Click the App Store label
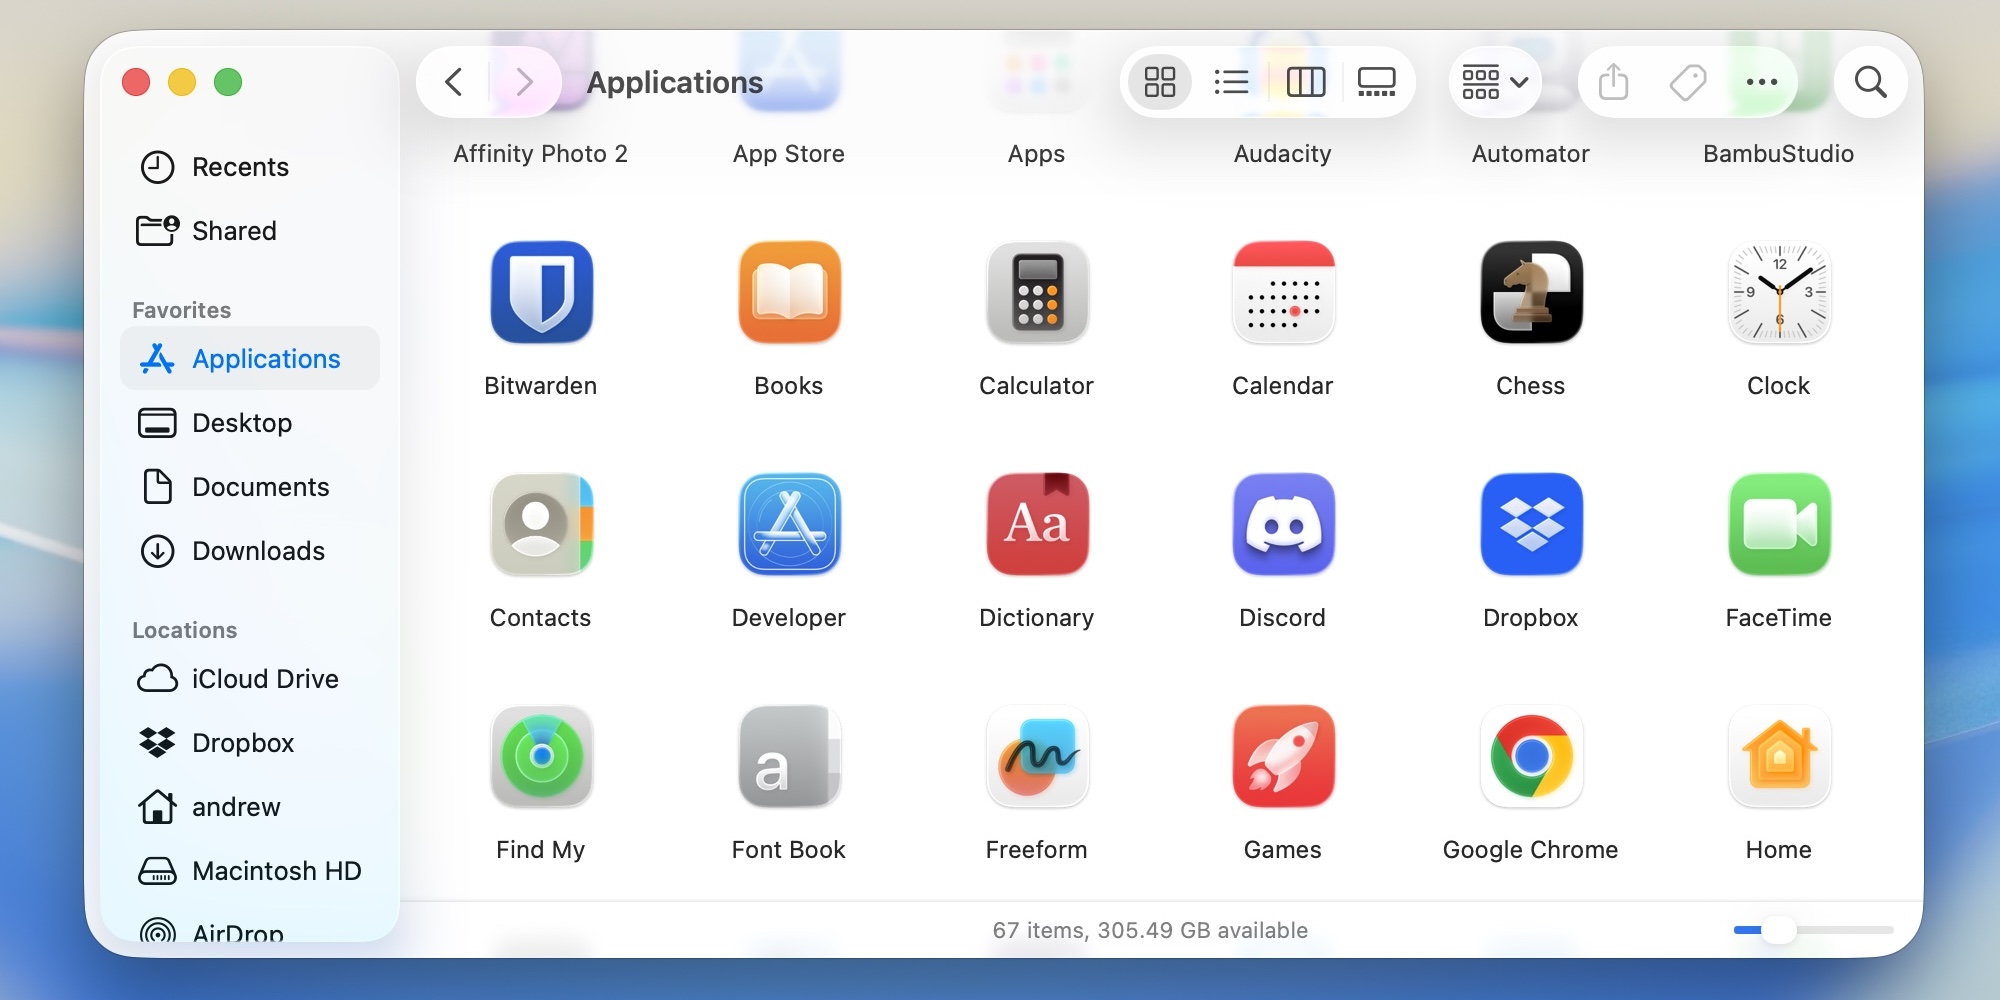 [x=789, y=154]
